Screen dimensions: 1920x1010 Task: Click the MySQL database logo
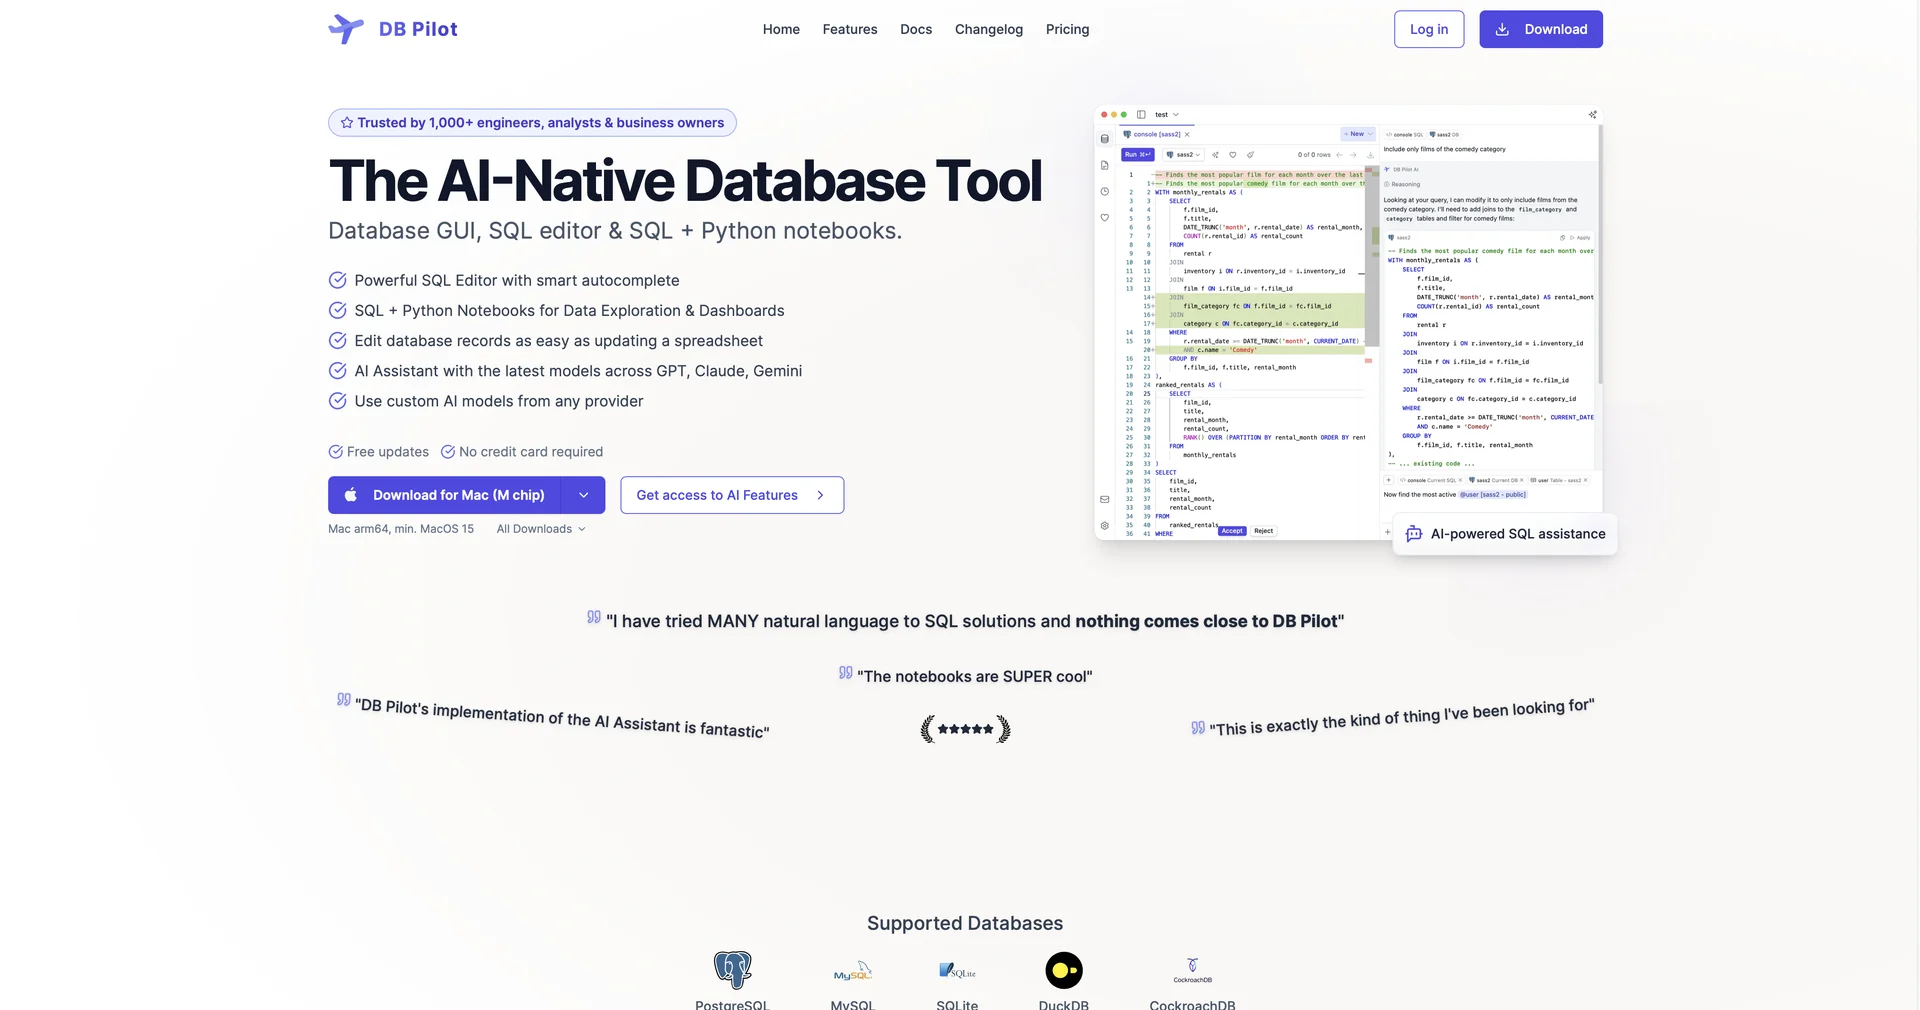(853, 971)
